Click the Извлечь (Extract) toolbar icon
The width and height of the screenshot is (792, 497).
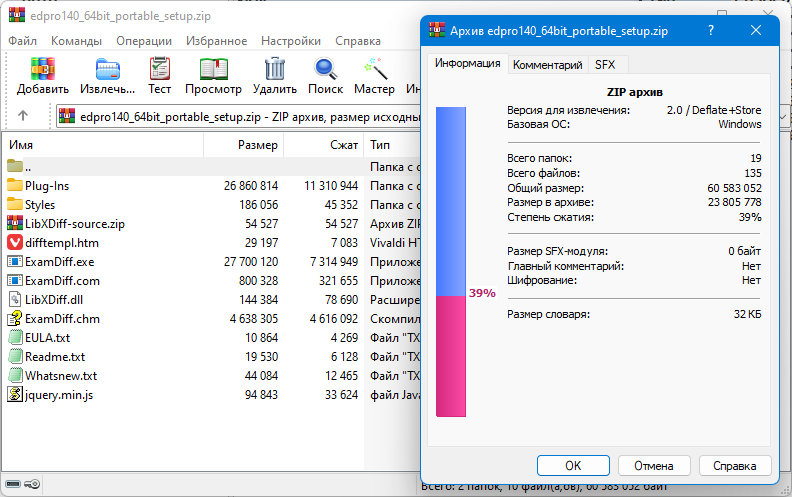(x=108, y=69)
